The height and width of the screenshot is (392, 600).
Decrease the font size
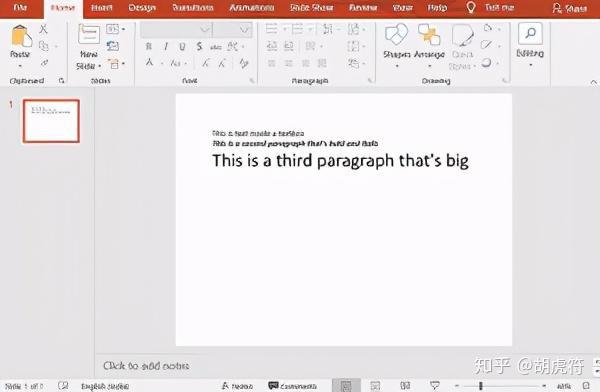tap(222, 63)
